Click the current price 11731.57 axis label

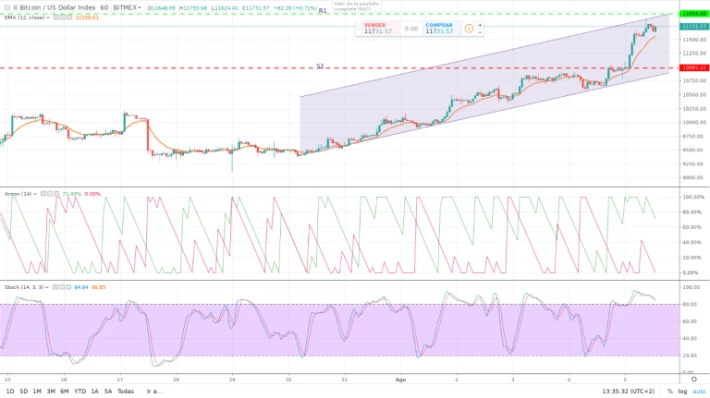coord(694,27)
